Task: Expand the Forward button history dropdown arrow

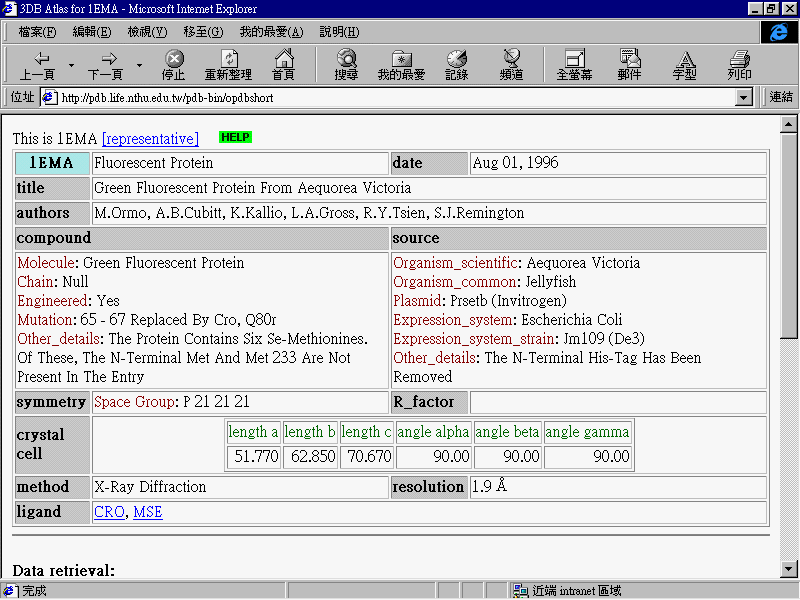Action: pyautogui.click(x=139, y=66)
